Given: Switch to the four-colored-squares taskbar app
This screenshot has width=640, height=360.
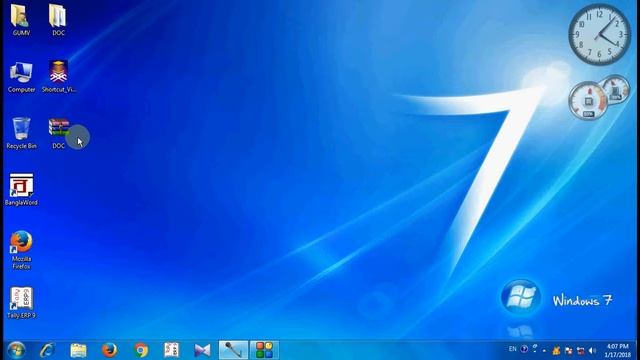Looking at the screenshot, I should point(264,350).
